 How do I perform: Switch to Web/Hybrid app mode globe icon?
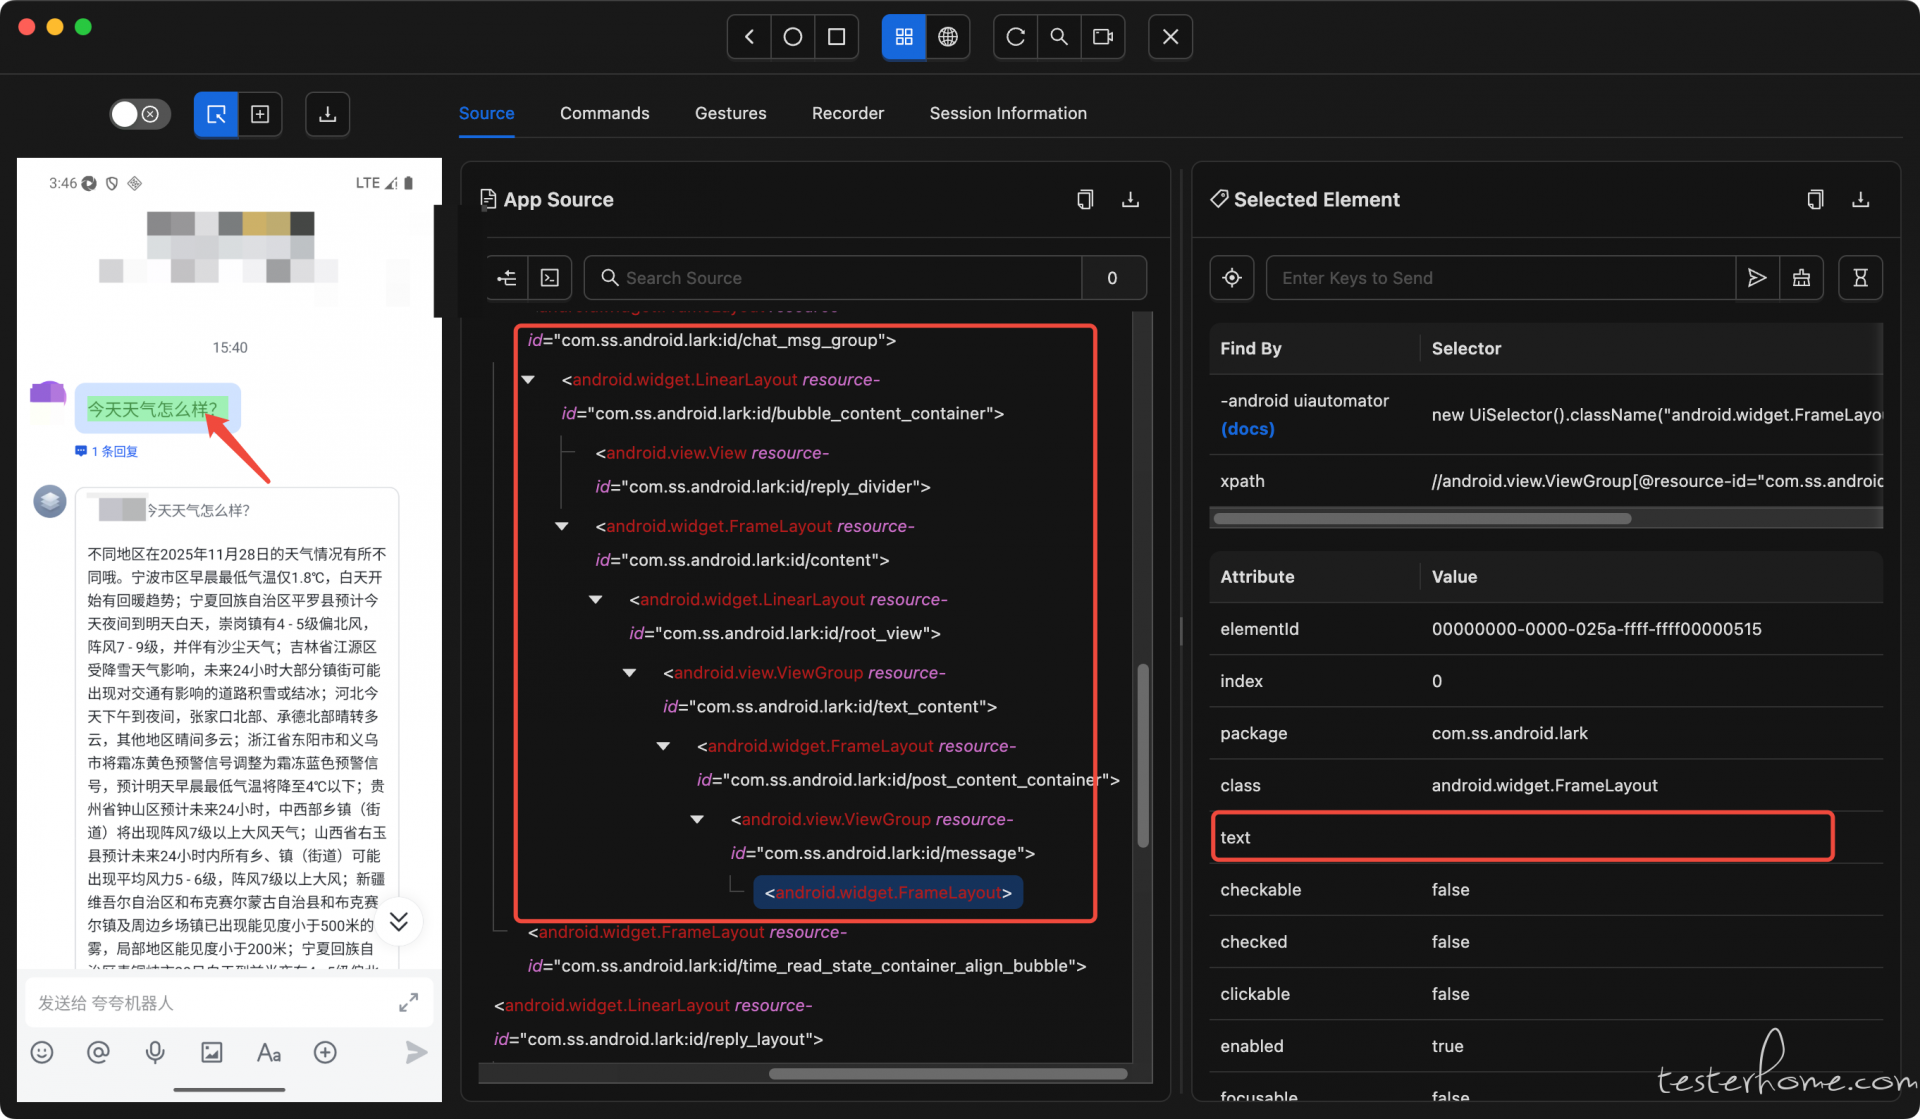point(947,37)
